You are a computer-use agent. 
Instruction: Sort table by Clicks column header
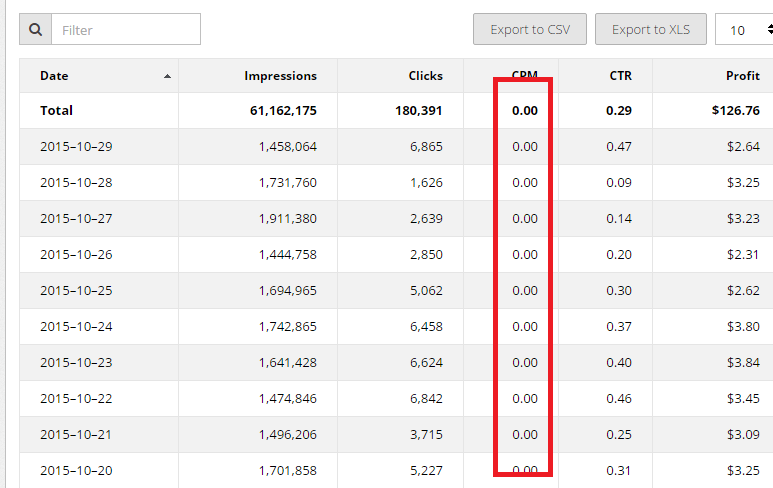point(425,76)
